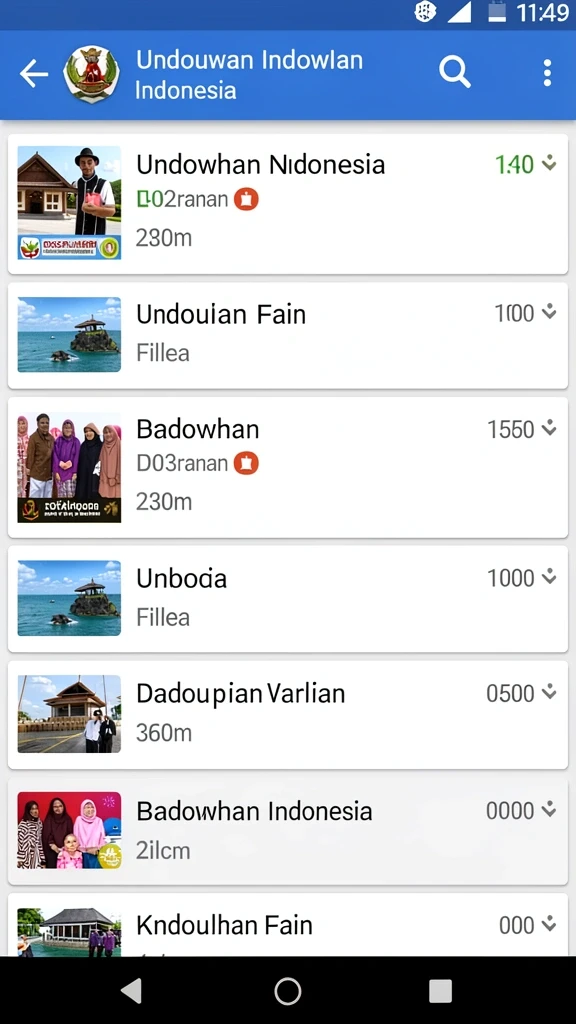Viewport: 576px width, 1024px height.
Task: Expand chevron next to 1.40
Action: pos(549,163)
